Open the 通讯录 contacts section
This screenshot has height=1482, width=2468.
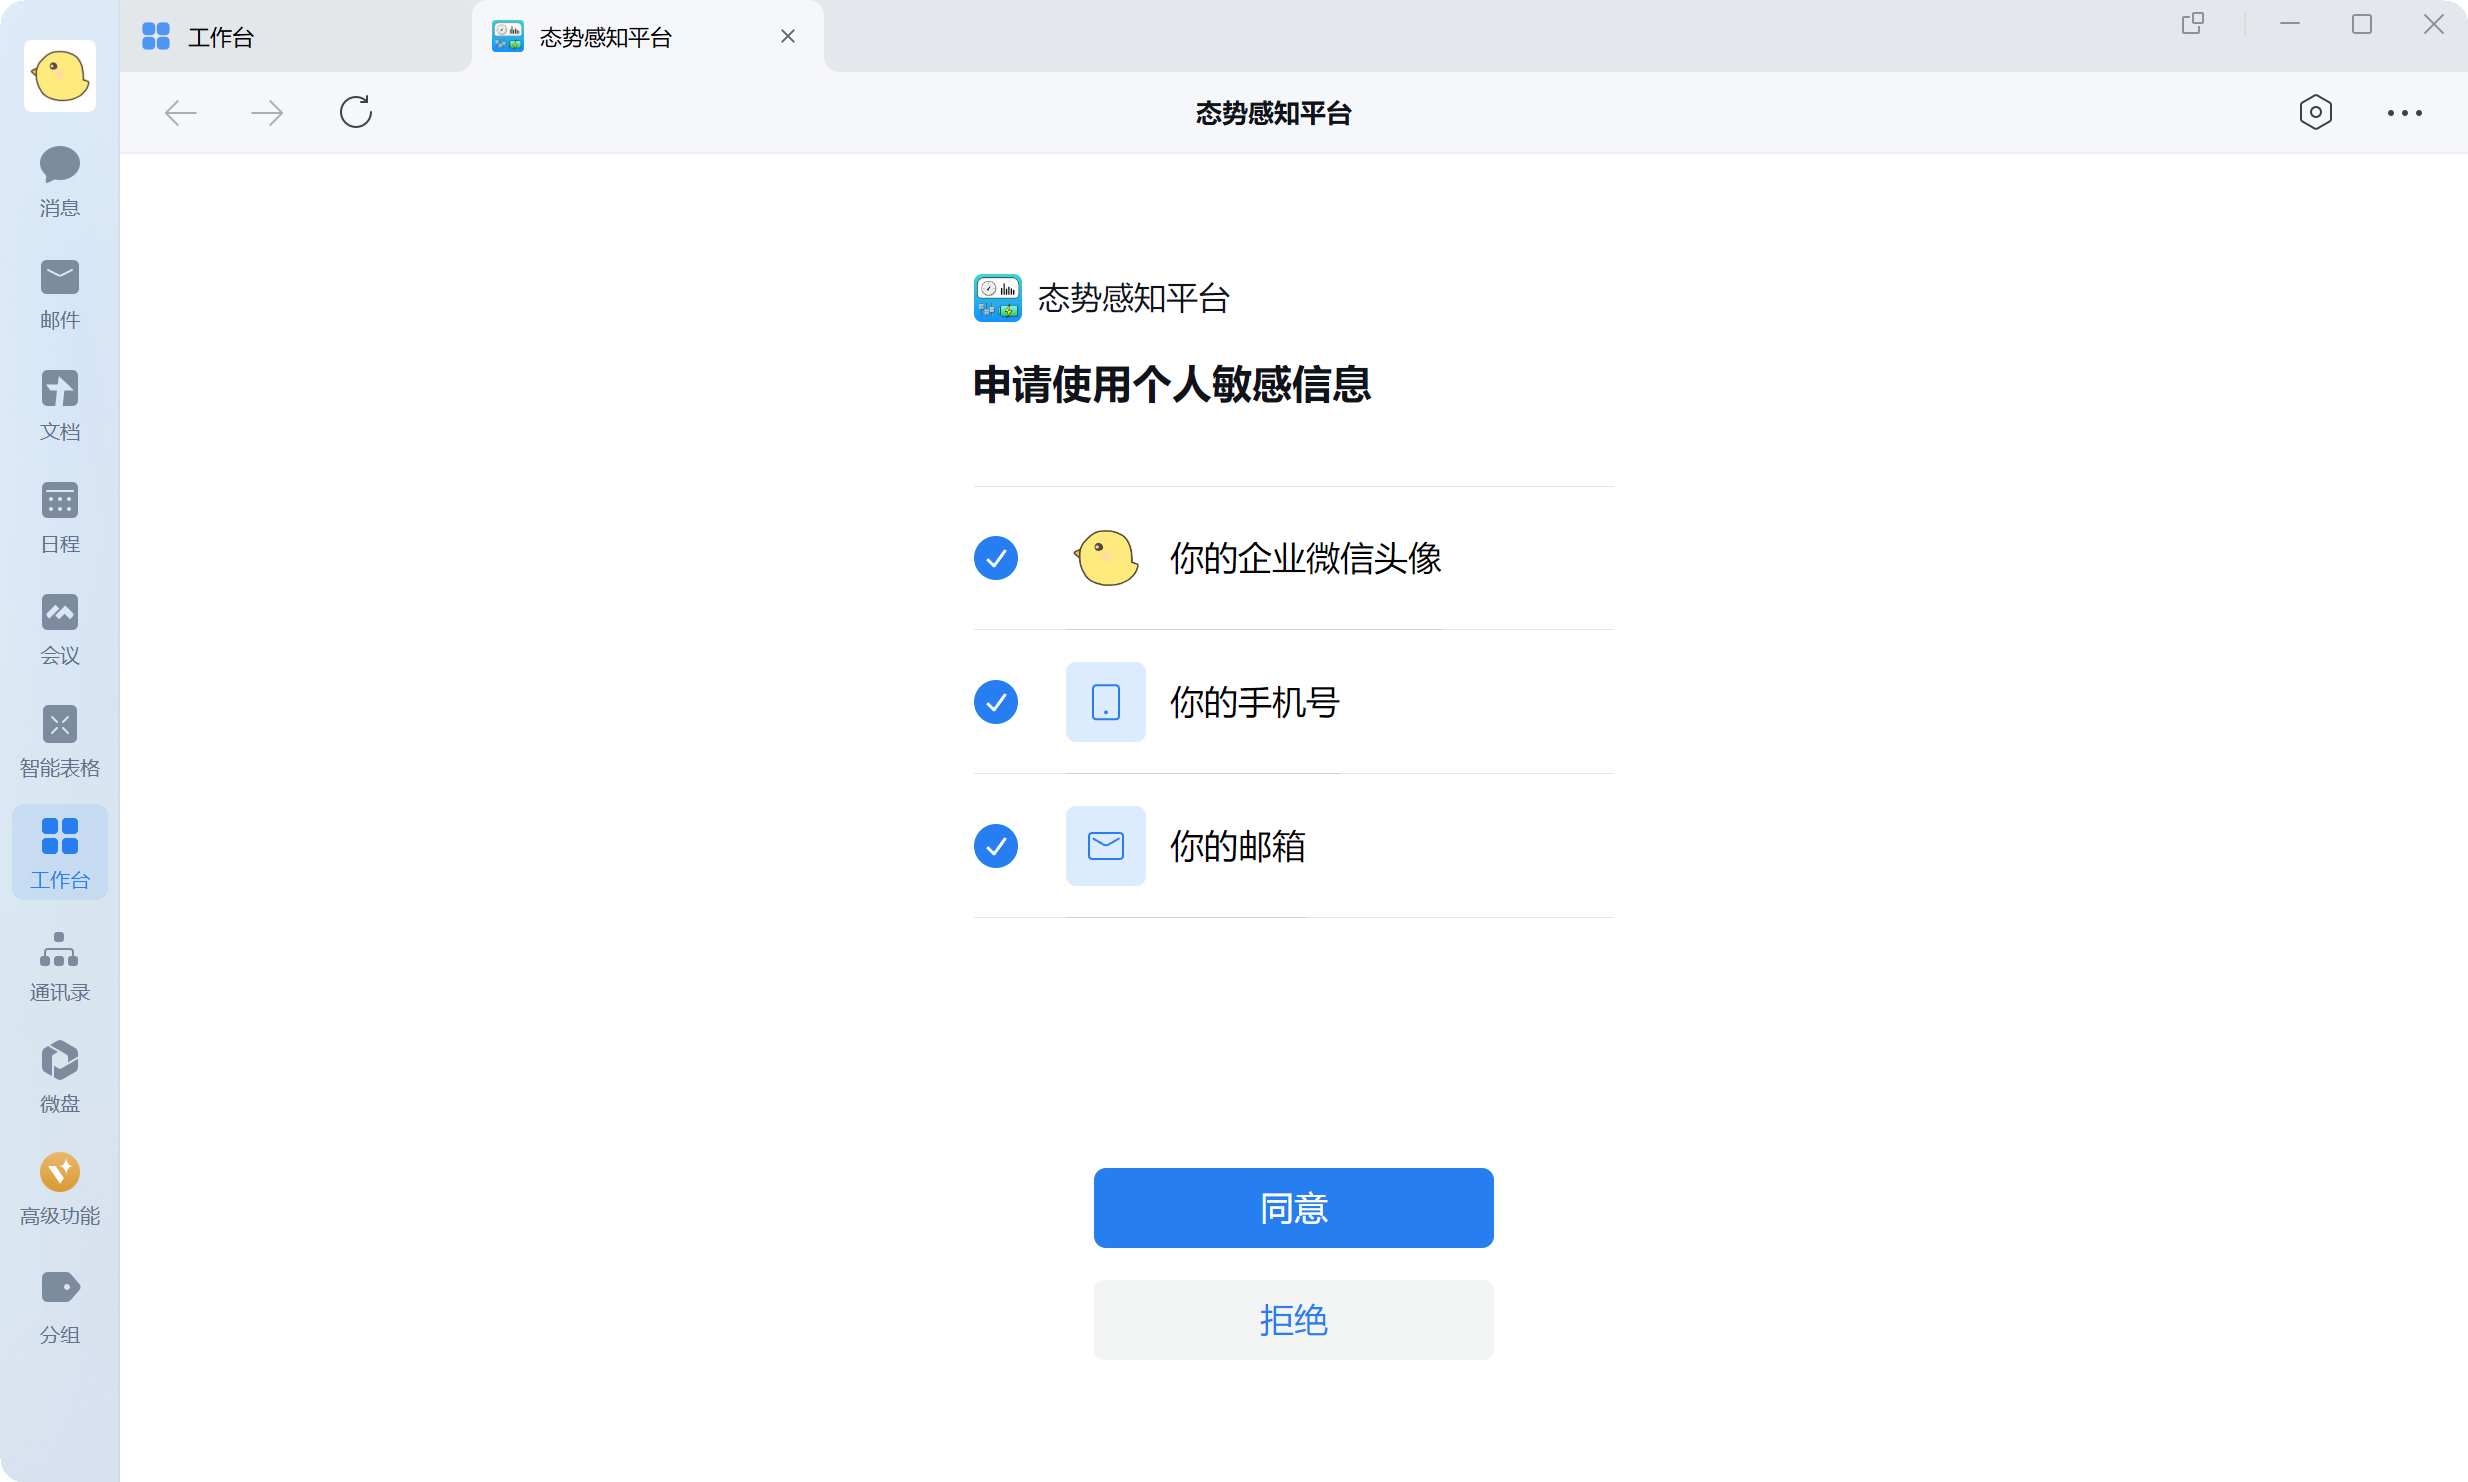59,964
